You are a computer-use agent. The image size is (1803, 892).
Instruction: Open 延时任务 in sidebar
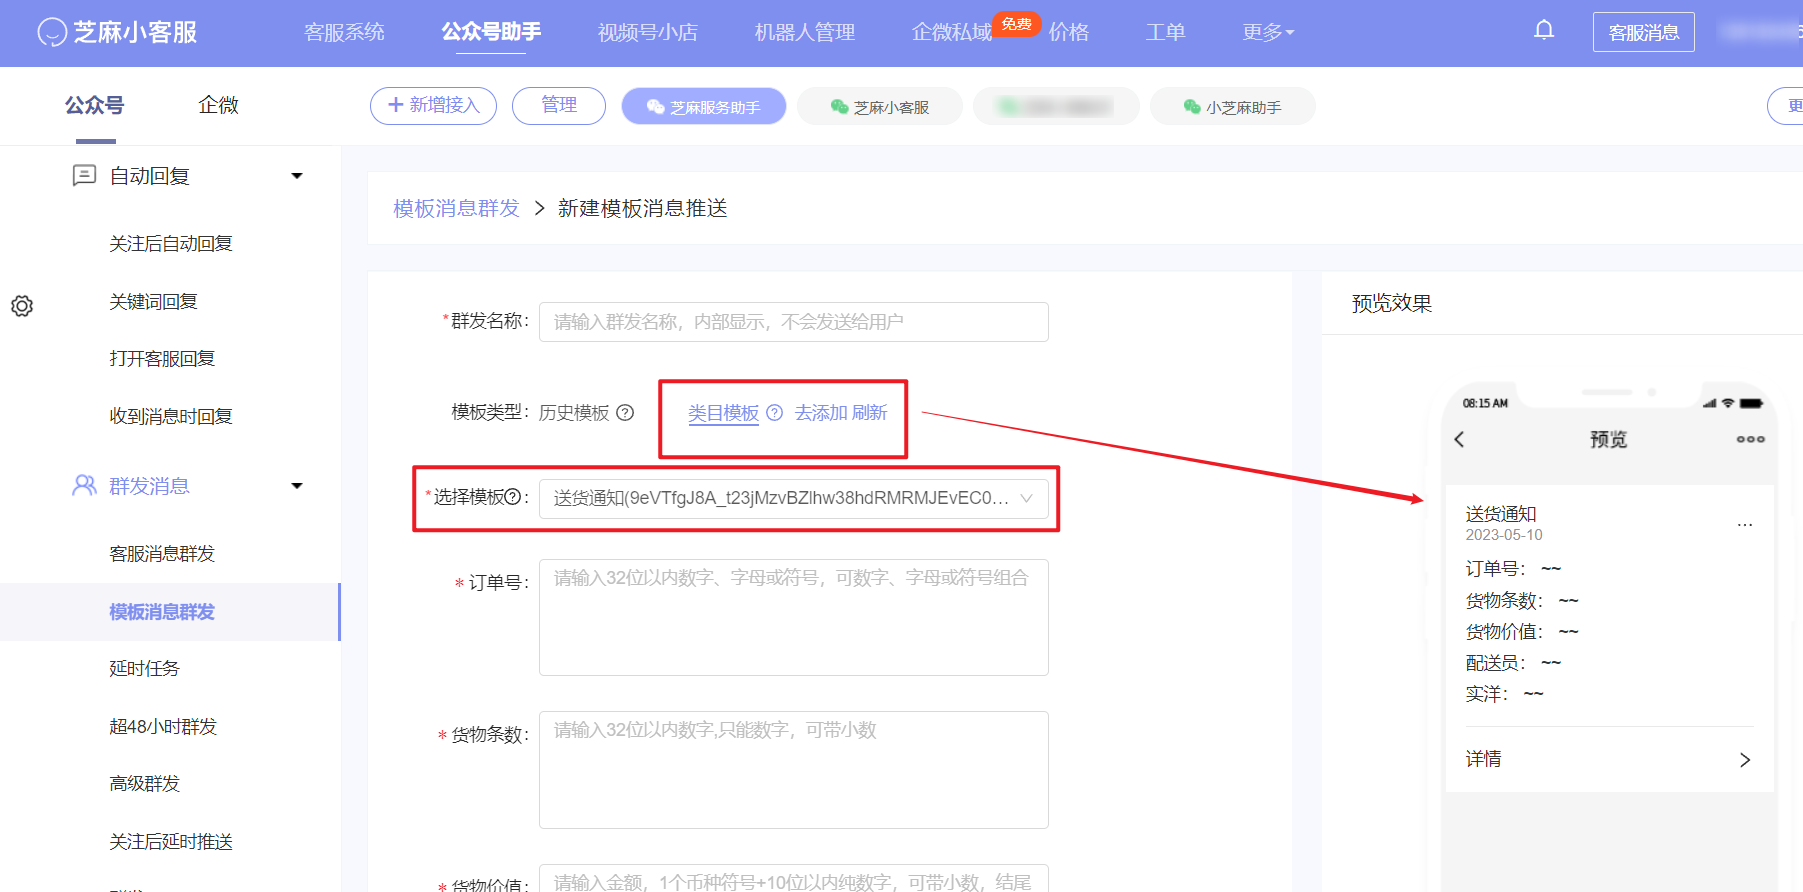(144, 669)
